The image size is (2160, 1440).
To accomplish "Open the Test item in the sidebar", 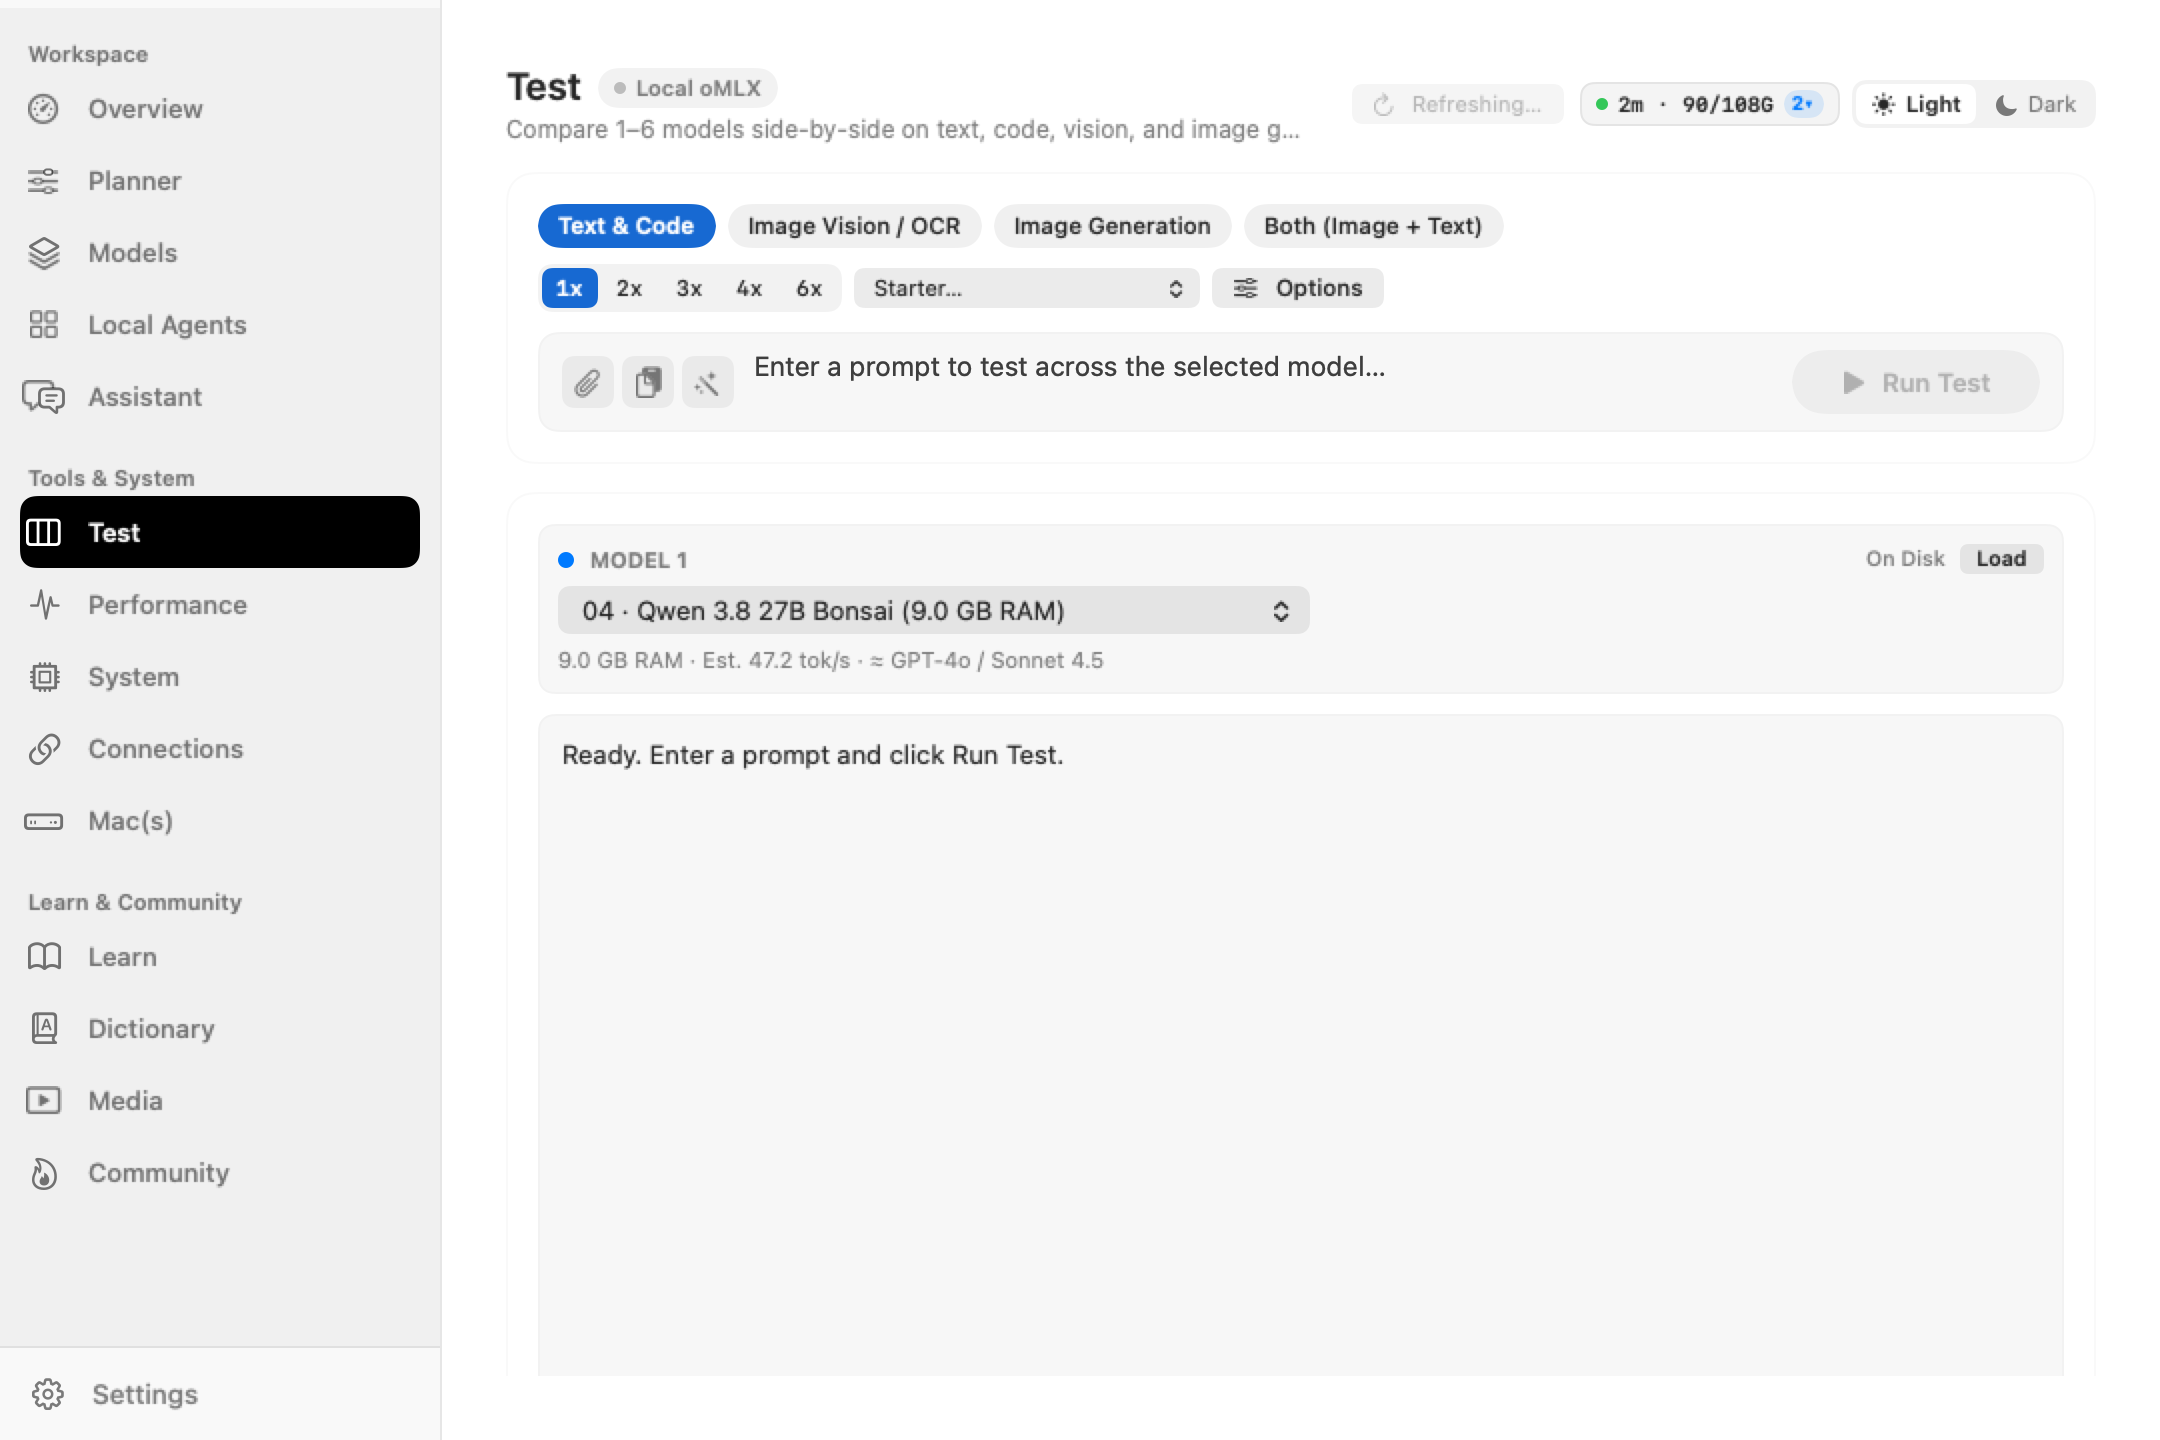I will (x=220, y=532).
